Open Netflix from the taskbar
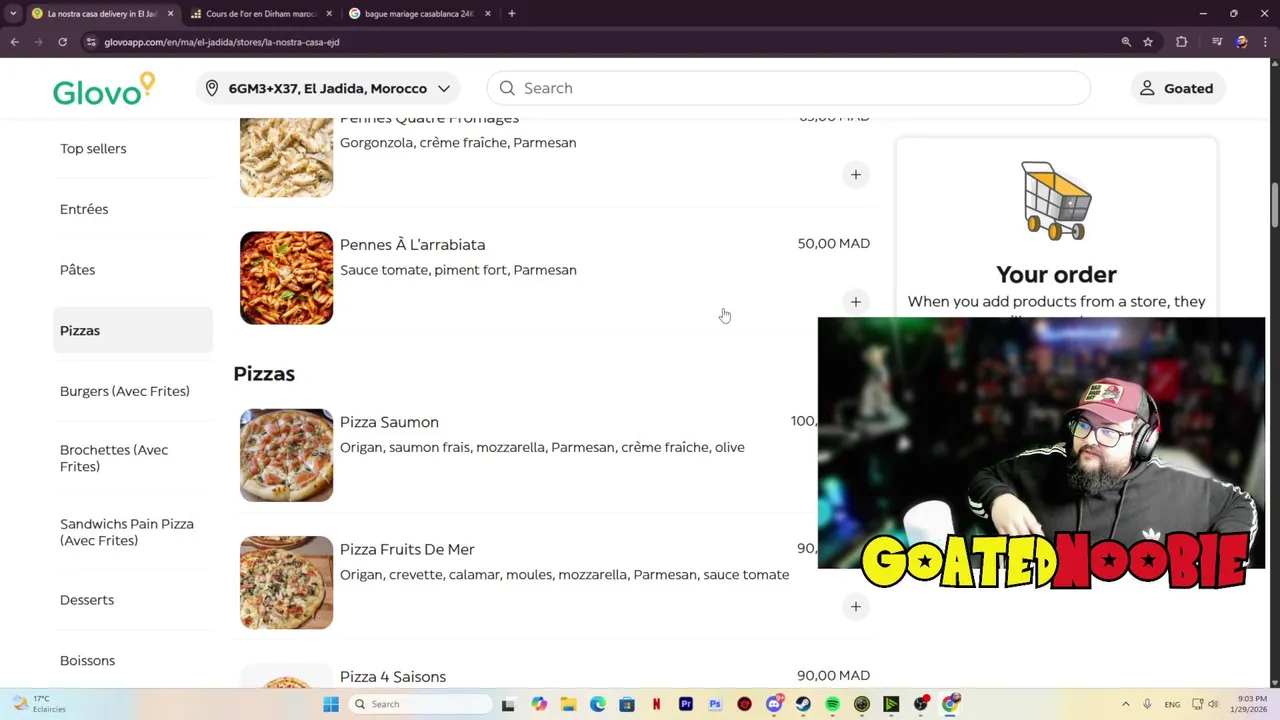The width and height of the screenshot is (1280, 720). tap(656, 704)
